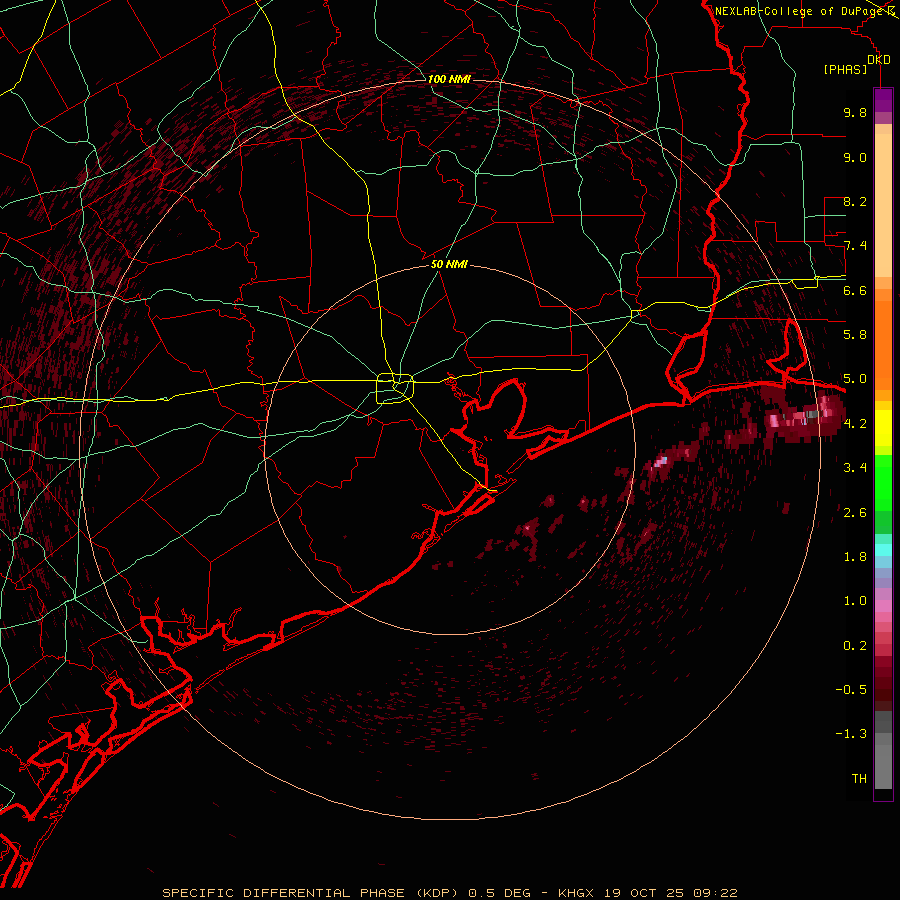Viewport: 900px width, 900px height.
Task: Click the '[PHAS]' units label
Action: (x=845, y=70)
